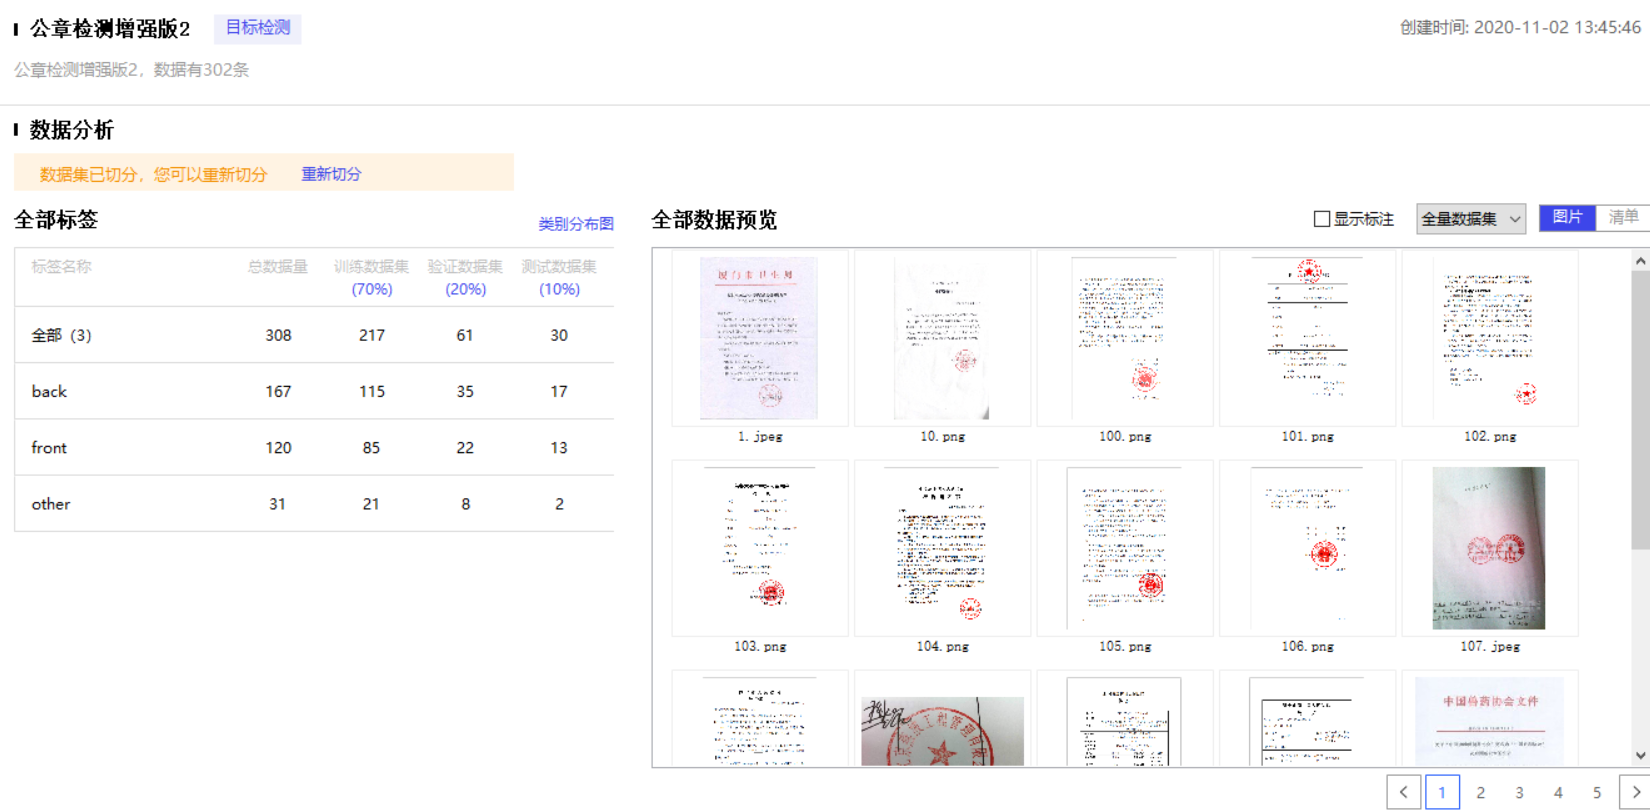The height and width of the screenshot is (812, 1650).
Task: Go to page 4
Action: pos(1558,792)
